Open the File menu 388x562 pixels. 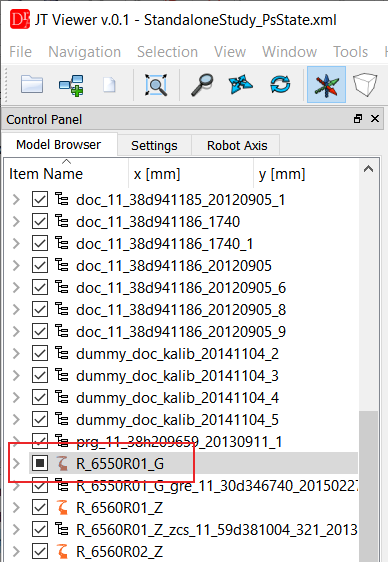coord(20,52)
